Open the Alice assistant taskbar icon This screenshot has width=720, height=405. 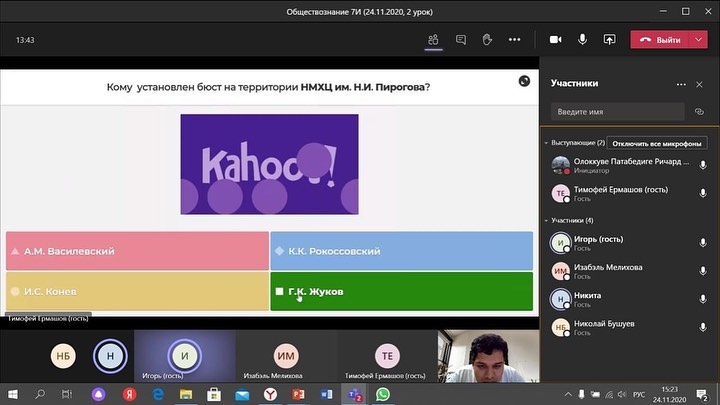(98, 394)
